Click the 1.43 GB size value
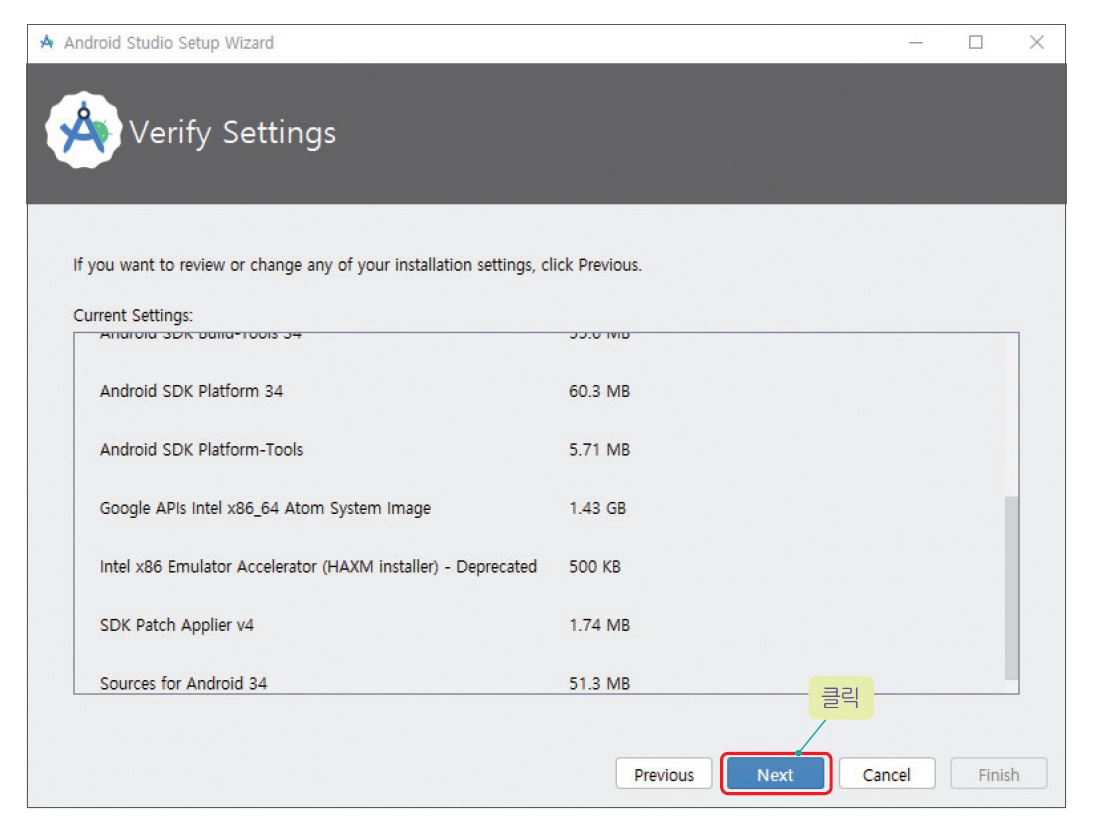The height and width of the screenshot is (835, 1093). tap(597, 508)
